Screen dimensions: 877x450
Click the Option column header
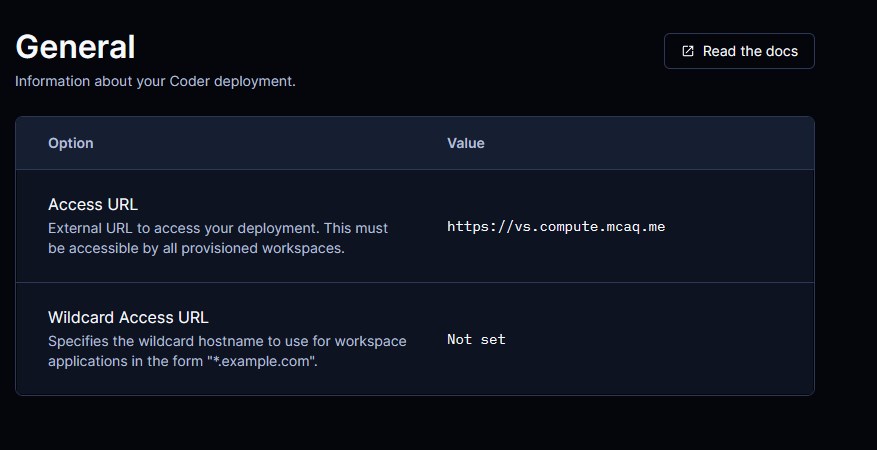point(71,143)
